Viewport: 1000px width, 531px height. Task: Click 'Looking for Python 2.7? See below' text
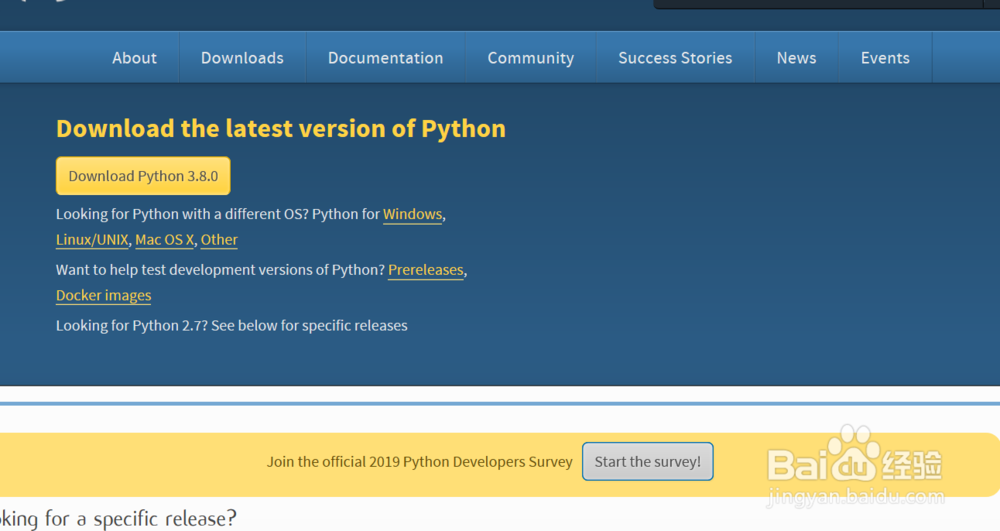(232, 326)
